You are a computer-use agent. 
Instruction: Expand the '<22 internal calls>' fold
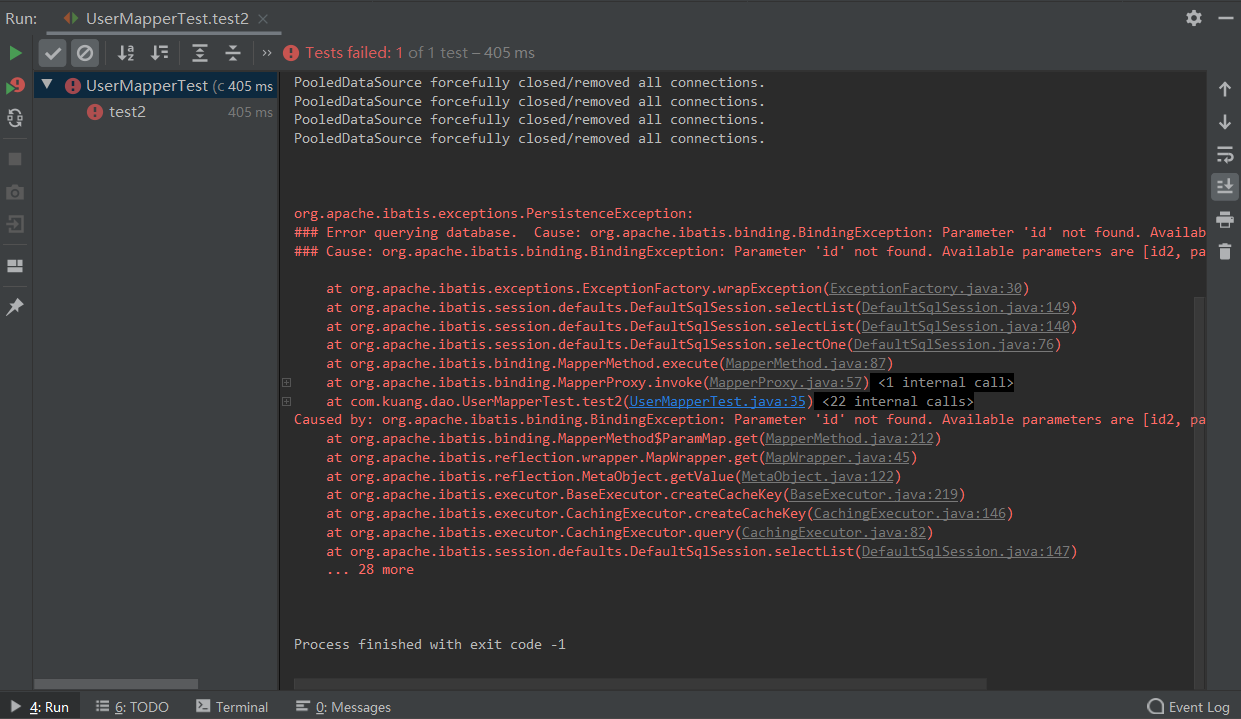coord(897,402)
